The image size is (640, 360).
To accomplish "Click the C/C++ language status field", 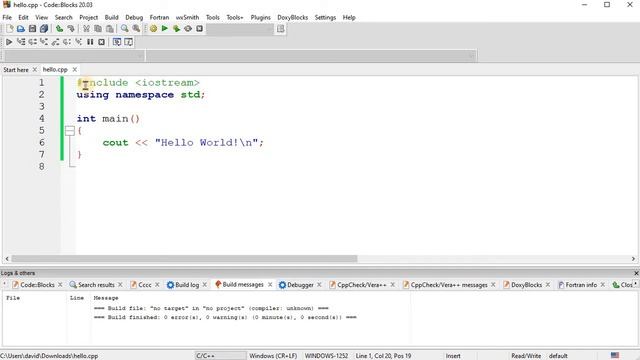I will click(x=220, y=356).
